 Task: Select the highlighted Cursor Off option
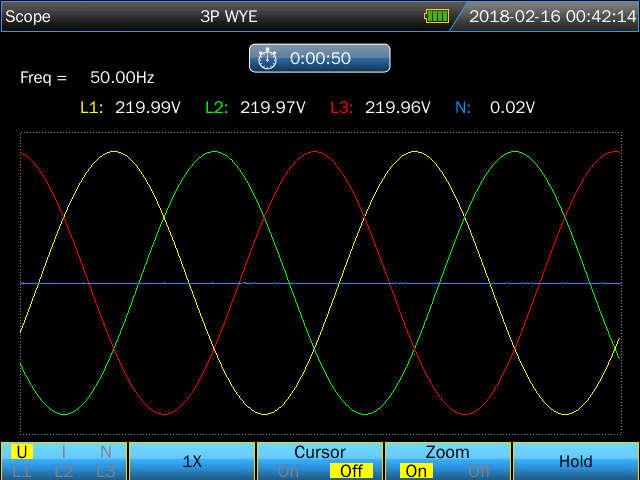point(351,471)
